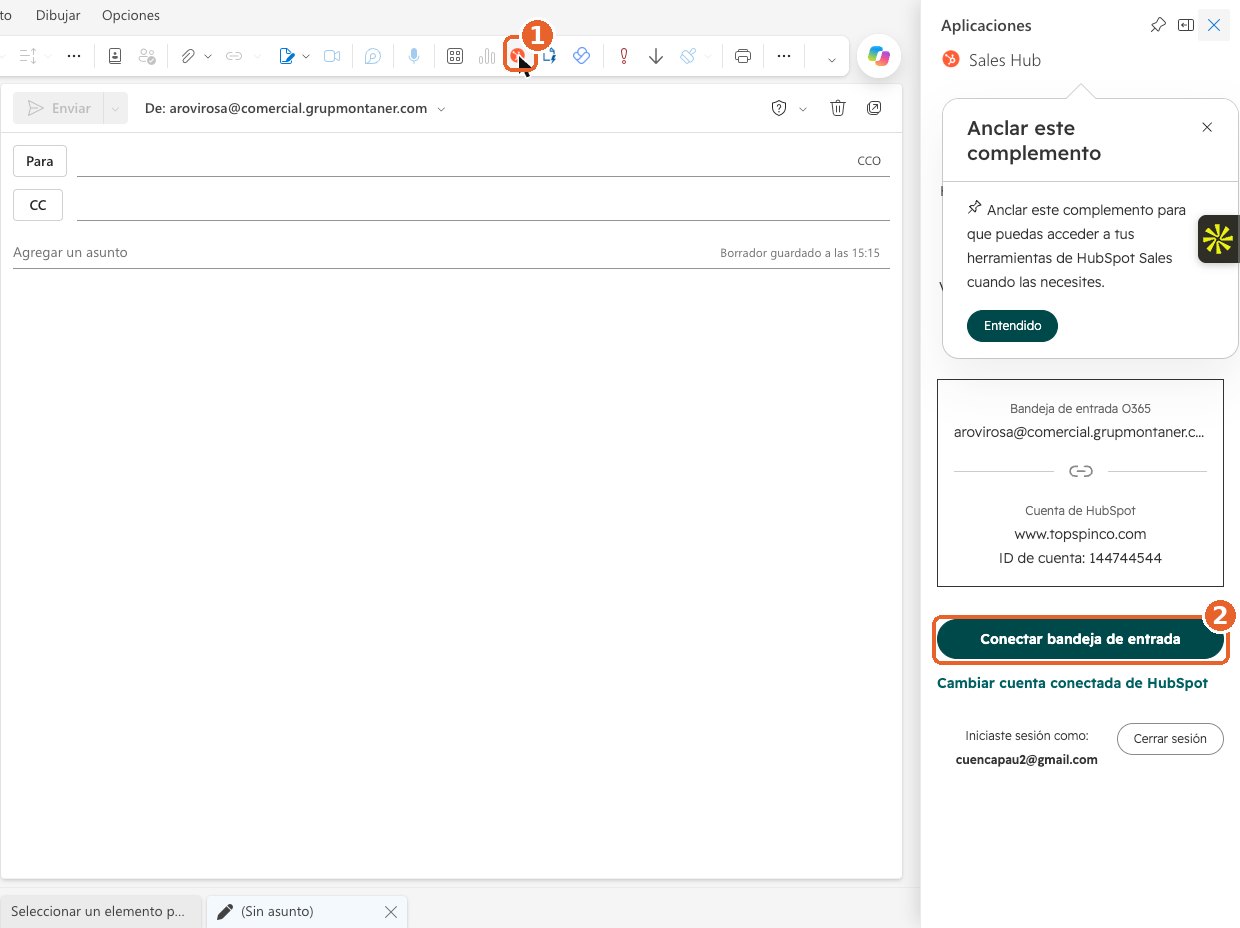The width and height of the screenshot is (1240, 928).
Task: Open the address book
Action: pyautogui.click(x=115, y=56)
